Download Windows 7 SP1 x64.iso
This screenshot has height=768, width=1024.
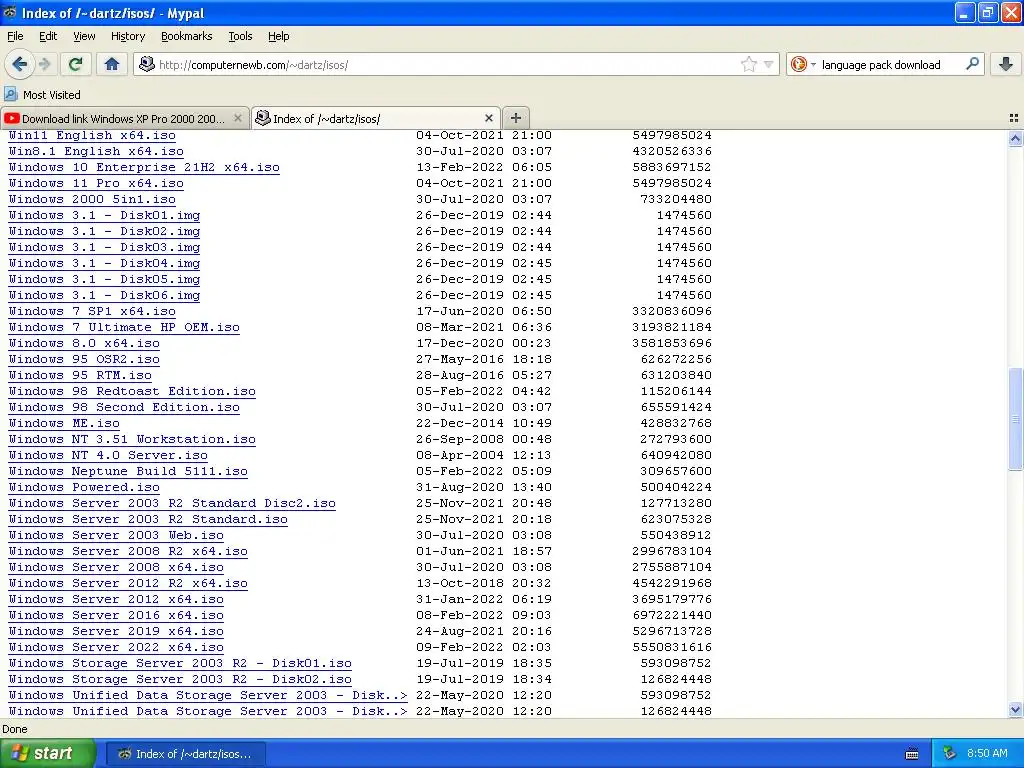coord(92,311)
